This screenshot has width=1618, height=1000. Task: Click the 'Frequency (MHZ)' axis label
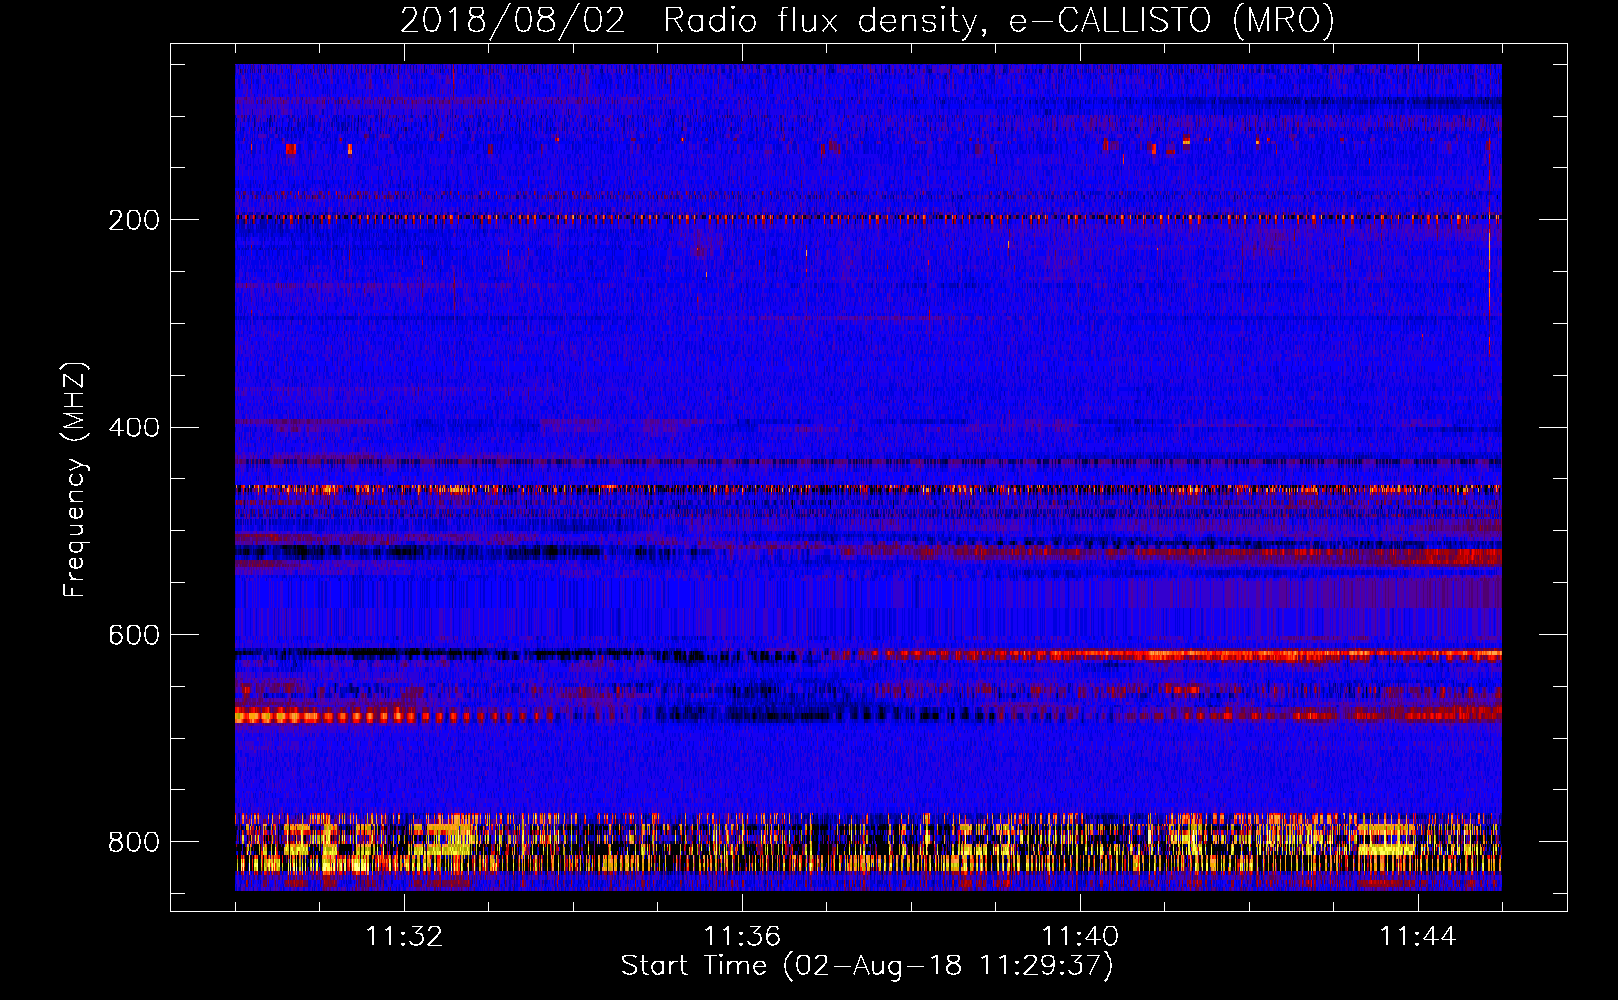[x=75, y=479]
